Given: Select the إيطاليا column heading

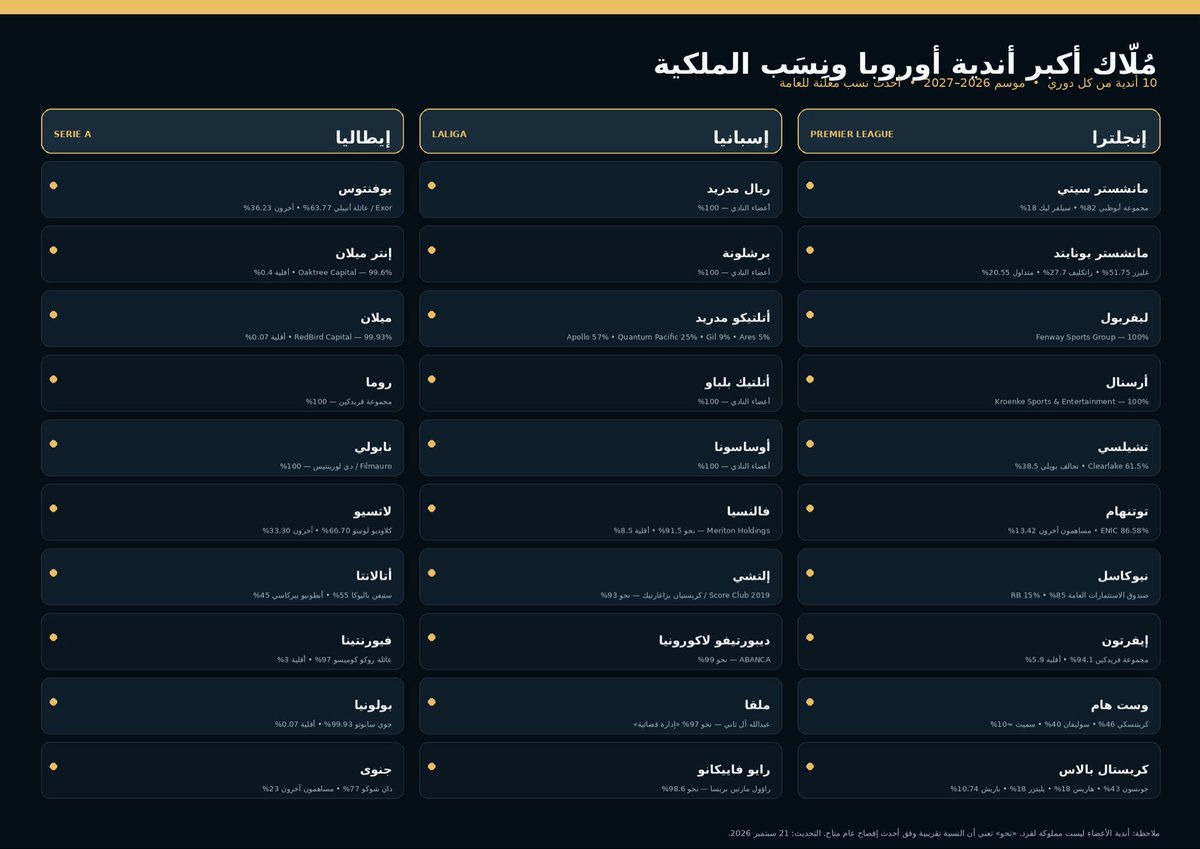Looking at the screenshot, I should (x=363, y=138).
